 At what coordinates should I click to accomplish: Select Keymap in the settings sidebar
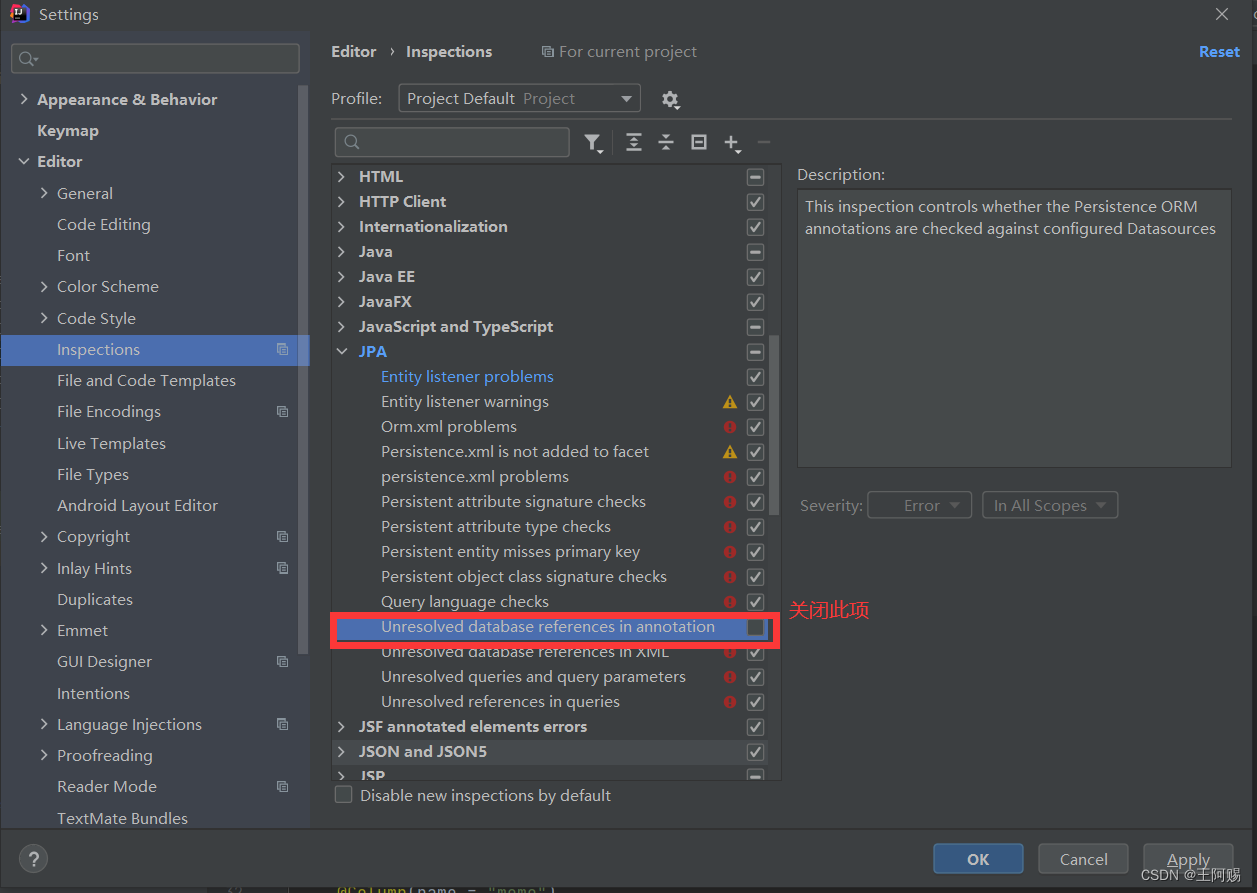click(x=68, y=130)
